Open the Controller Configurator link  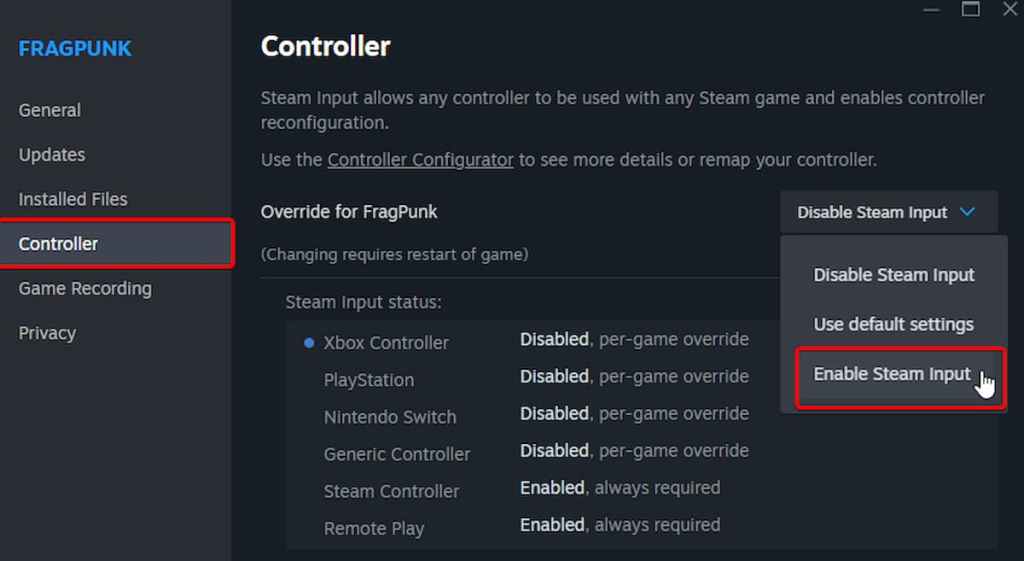pyautogui.click(x=420, y=160)
